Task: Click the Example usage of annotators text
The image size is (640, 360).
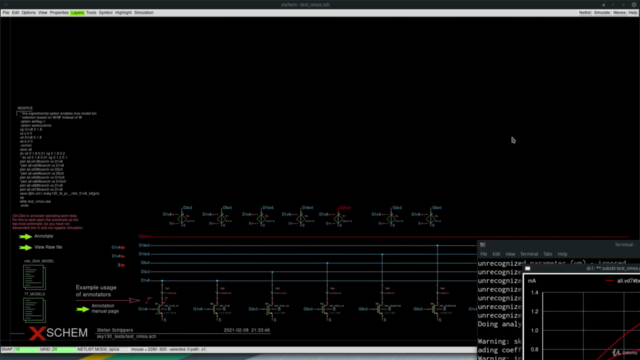Action: (x=96, y=291)
